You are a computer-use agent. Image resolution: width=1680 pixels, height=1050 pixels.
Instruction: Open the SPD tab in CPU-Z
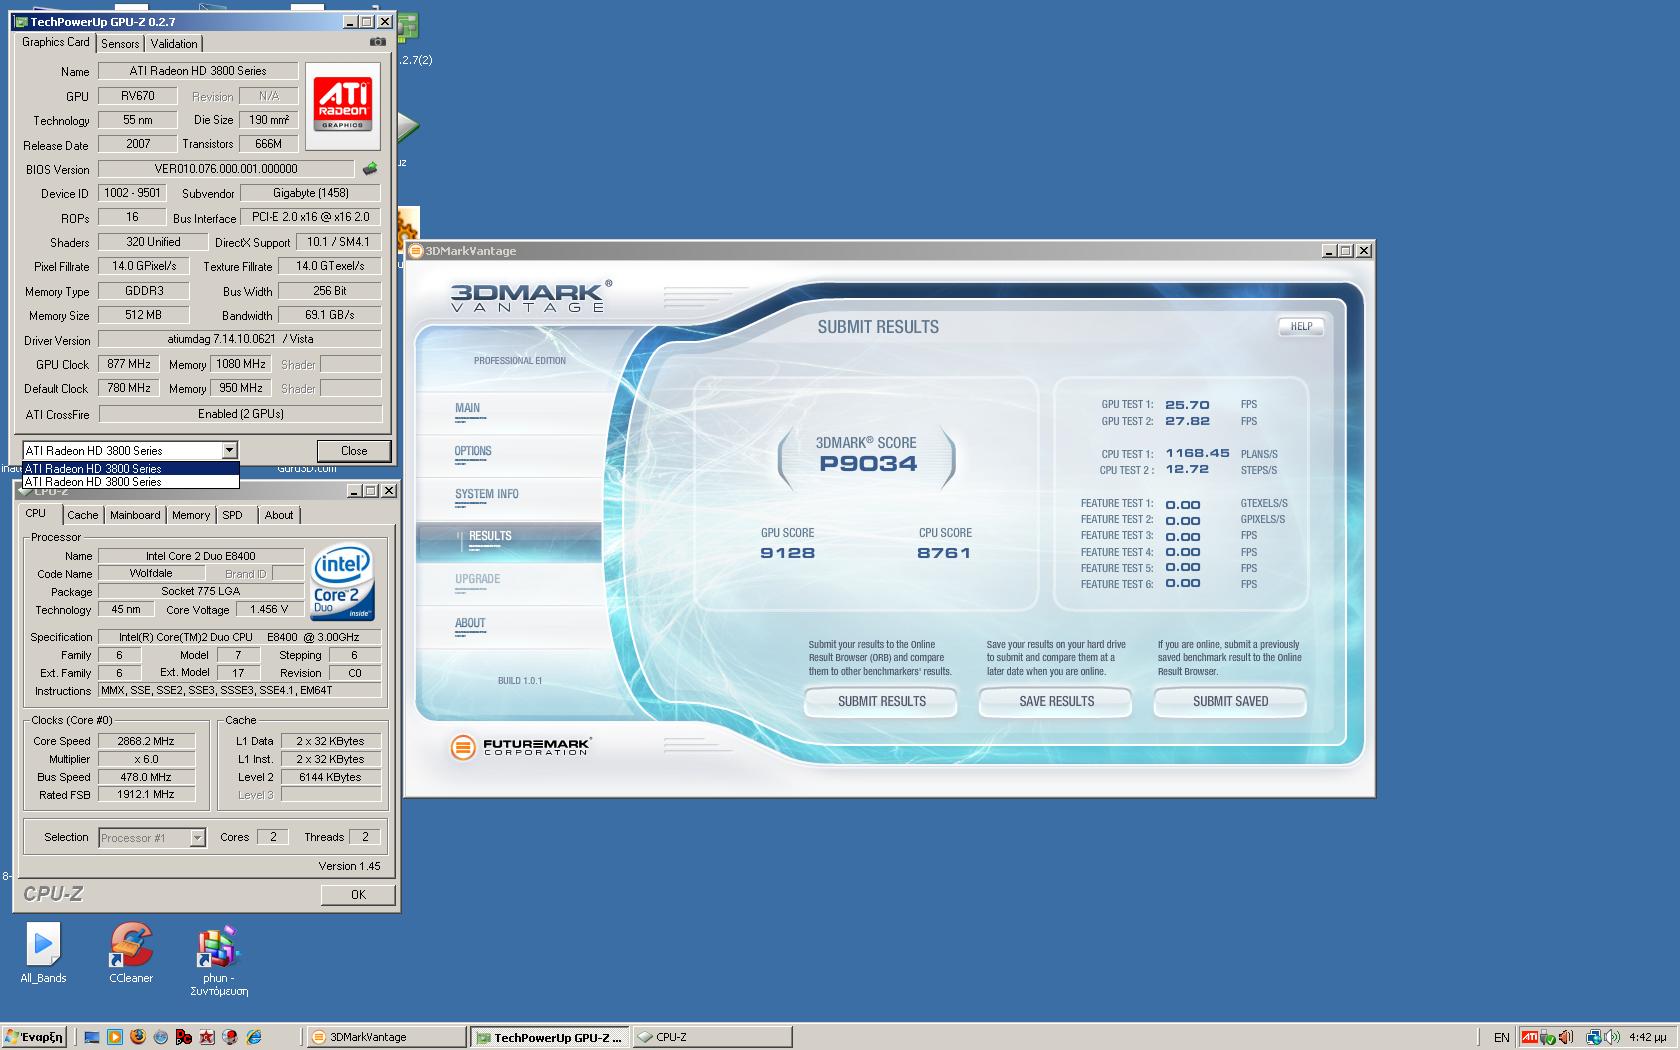coord(233,515)
